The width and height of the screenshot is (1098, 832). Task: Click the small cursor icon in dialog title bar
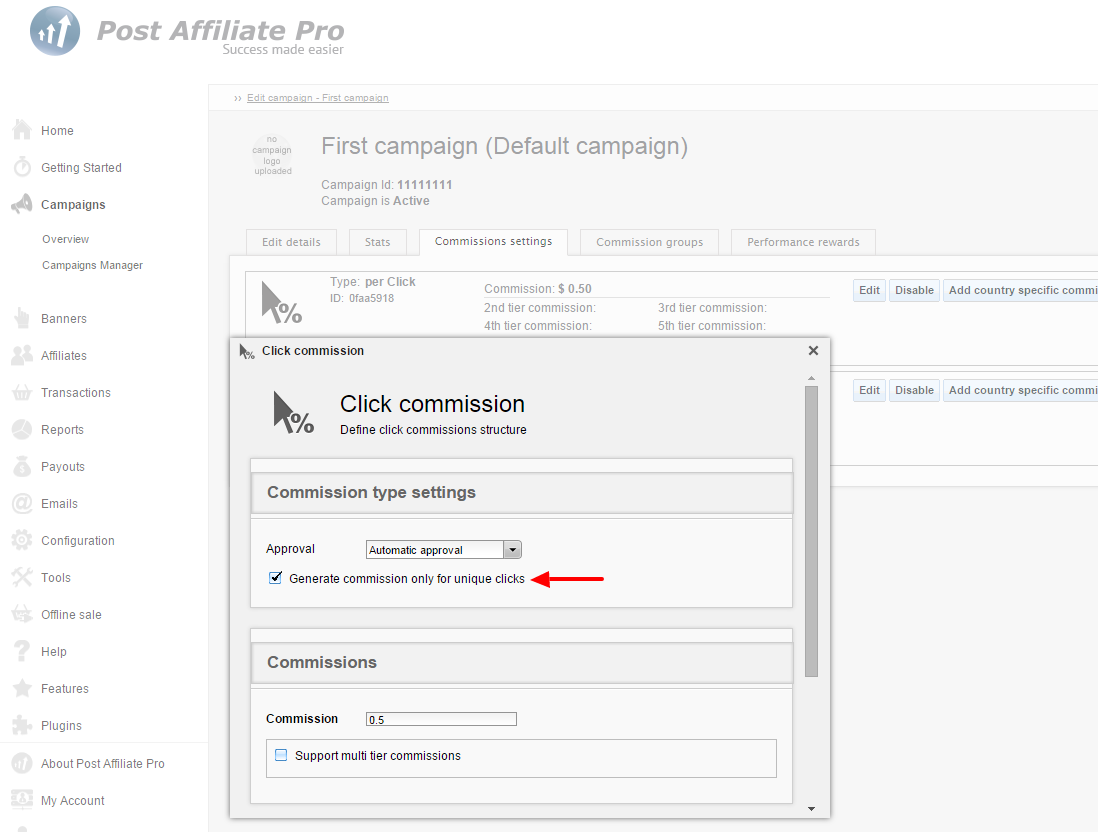[x=246, y=352]
